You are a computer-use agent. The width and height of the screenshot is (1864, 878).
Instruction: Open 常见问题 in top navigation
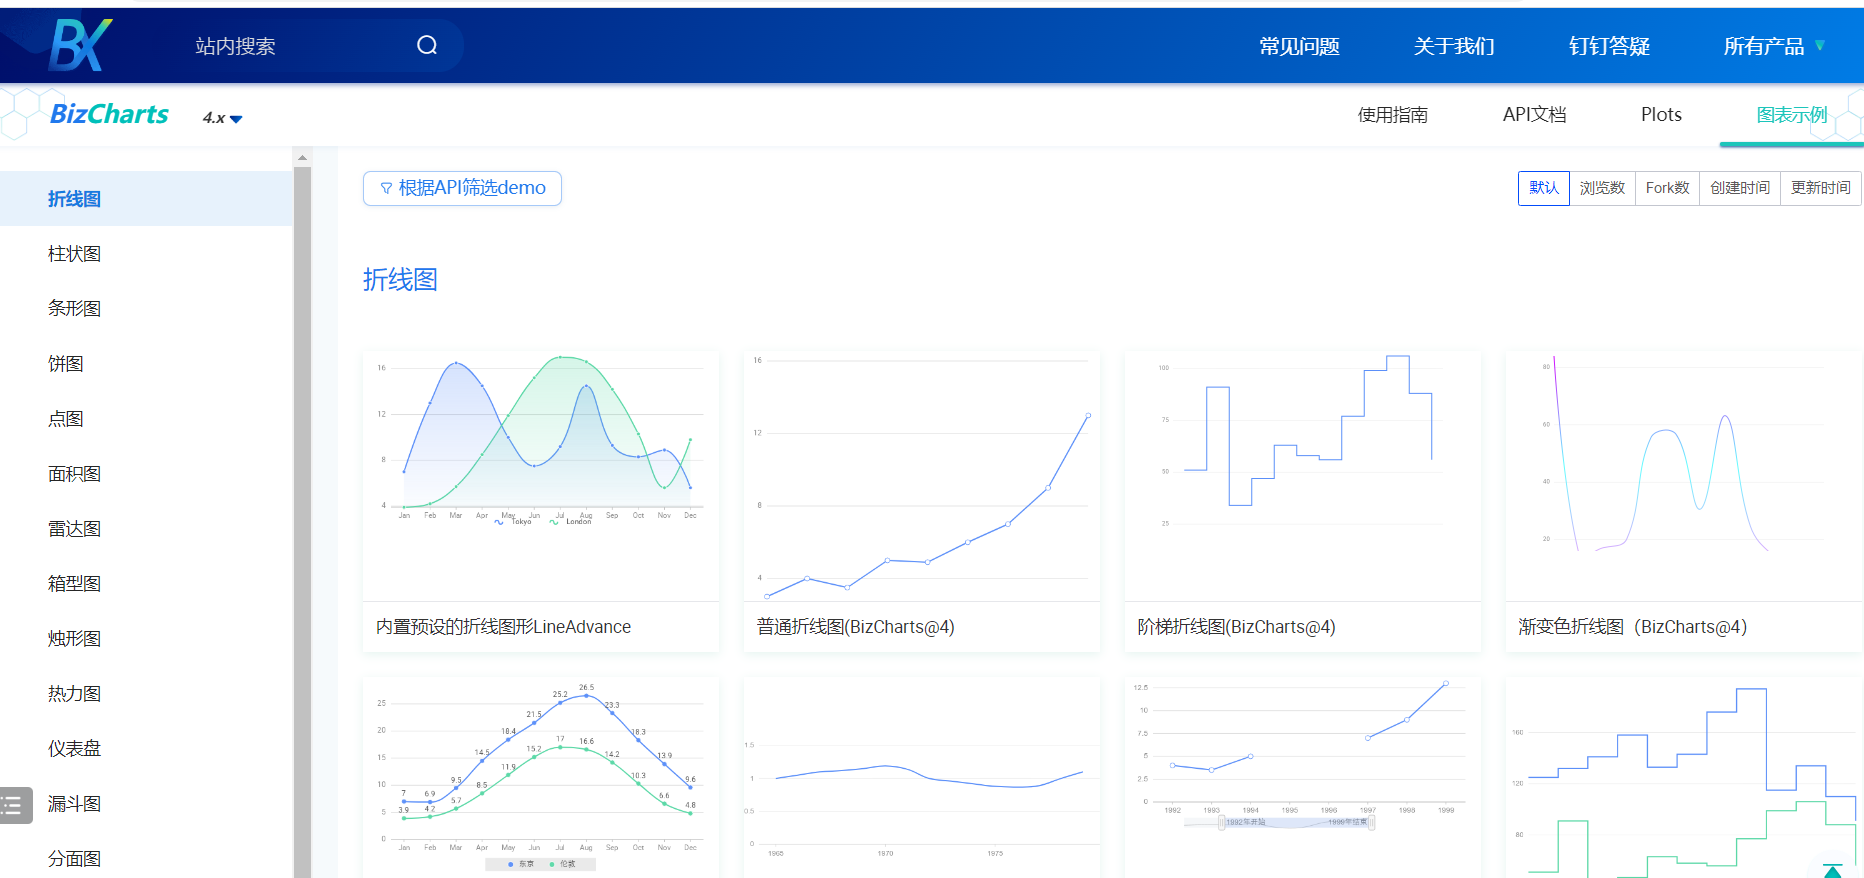tap(1299, 46)
